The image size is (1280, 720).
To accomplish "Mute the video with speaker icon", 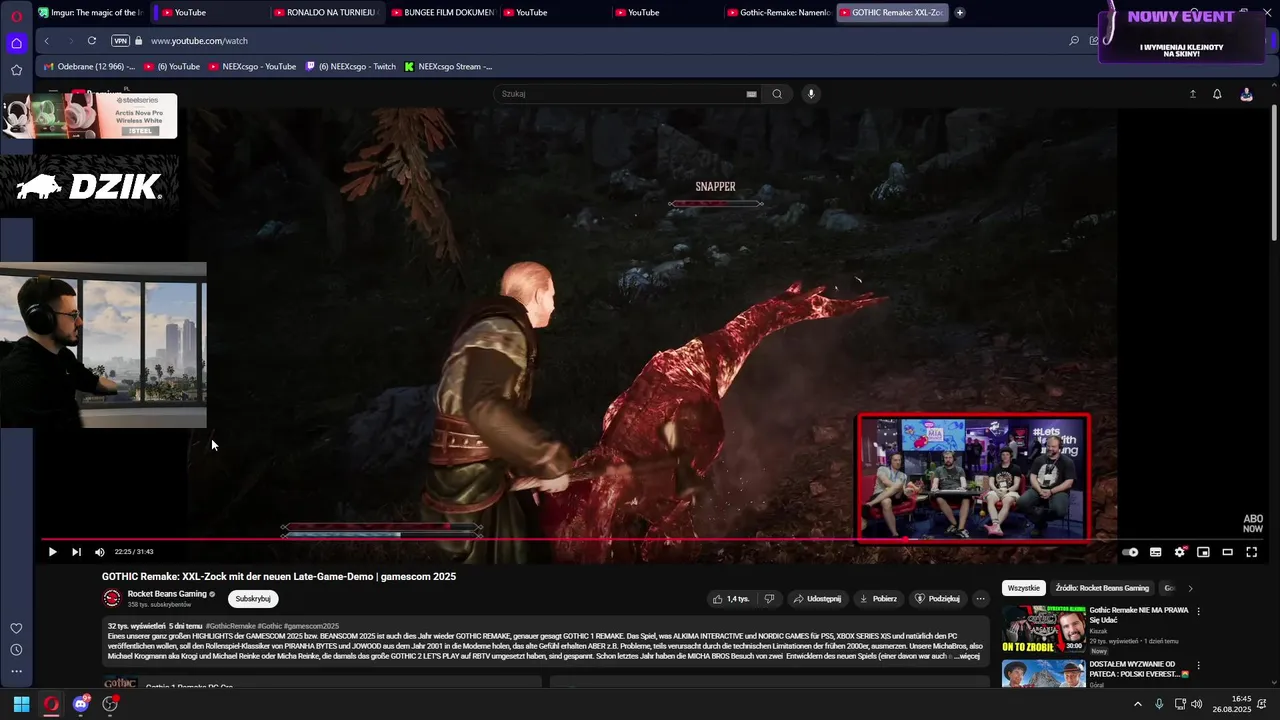I will pyautogui.click(x=99, y=552).
